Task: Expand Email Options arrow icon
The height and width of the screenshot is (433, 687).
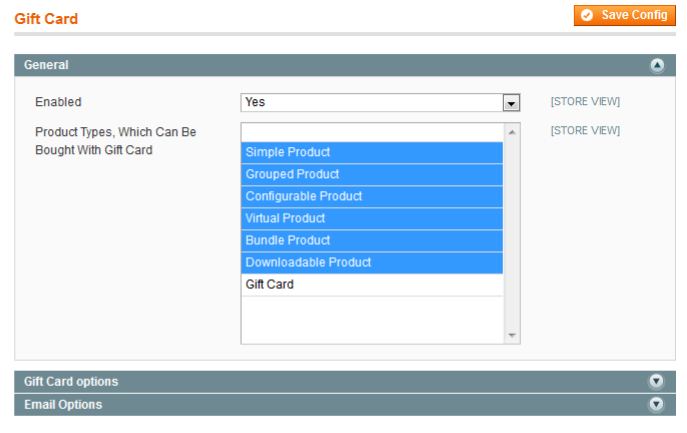Action: coord(657,405)
